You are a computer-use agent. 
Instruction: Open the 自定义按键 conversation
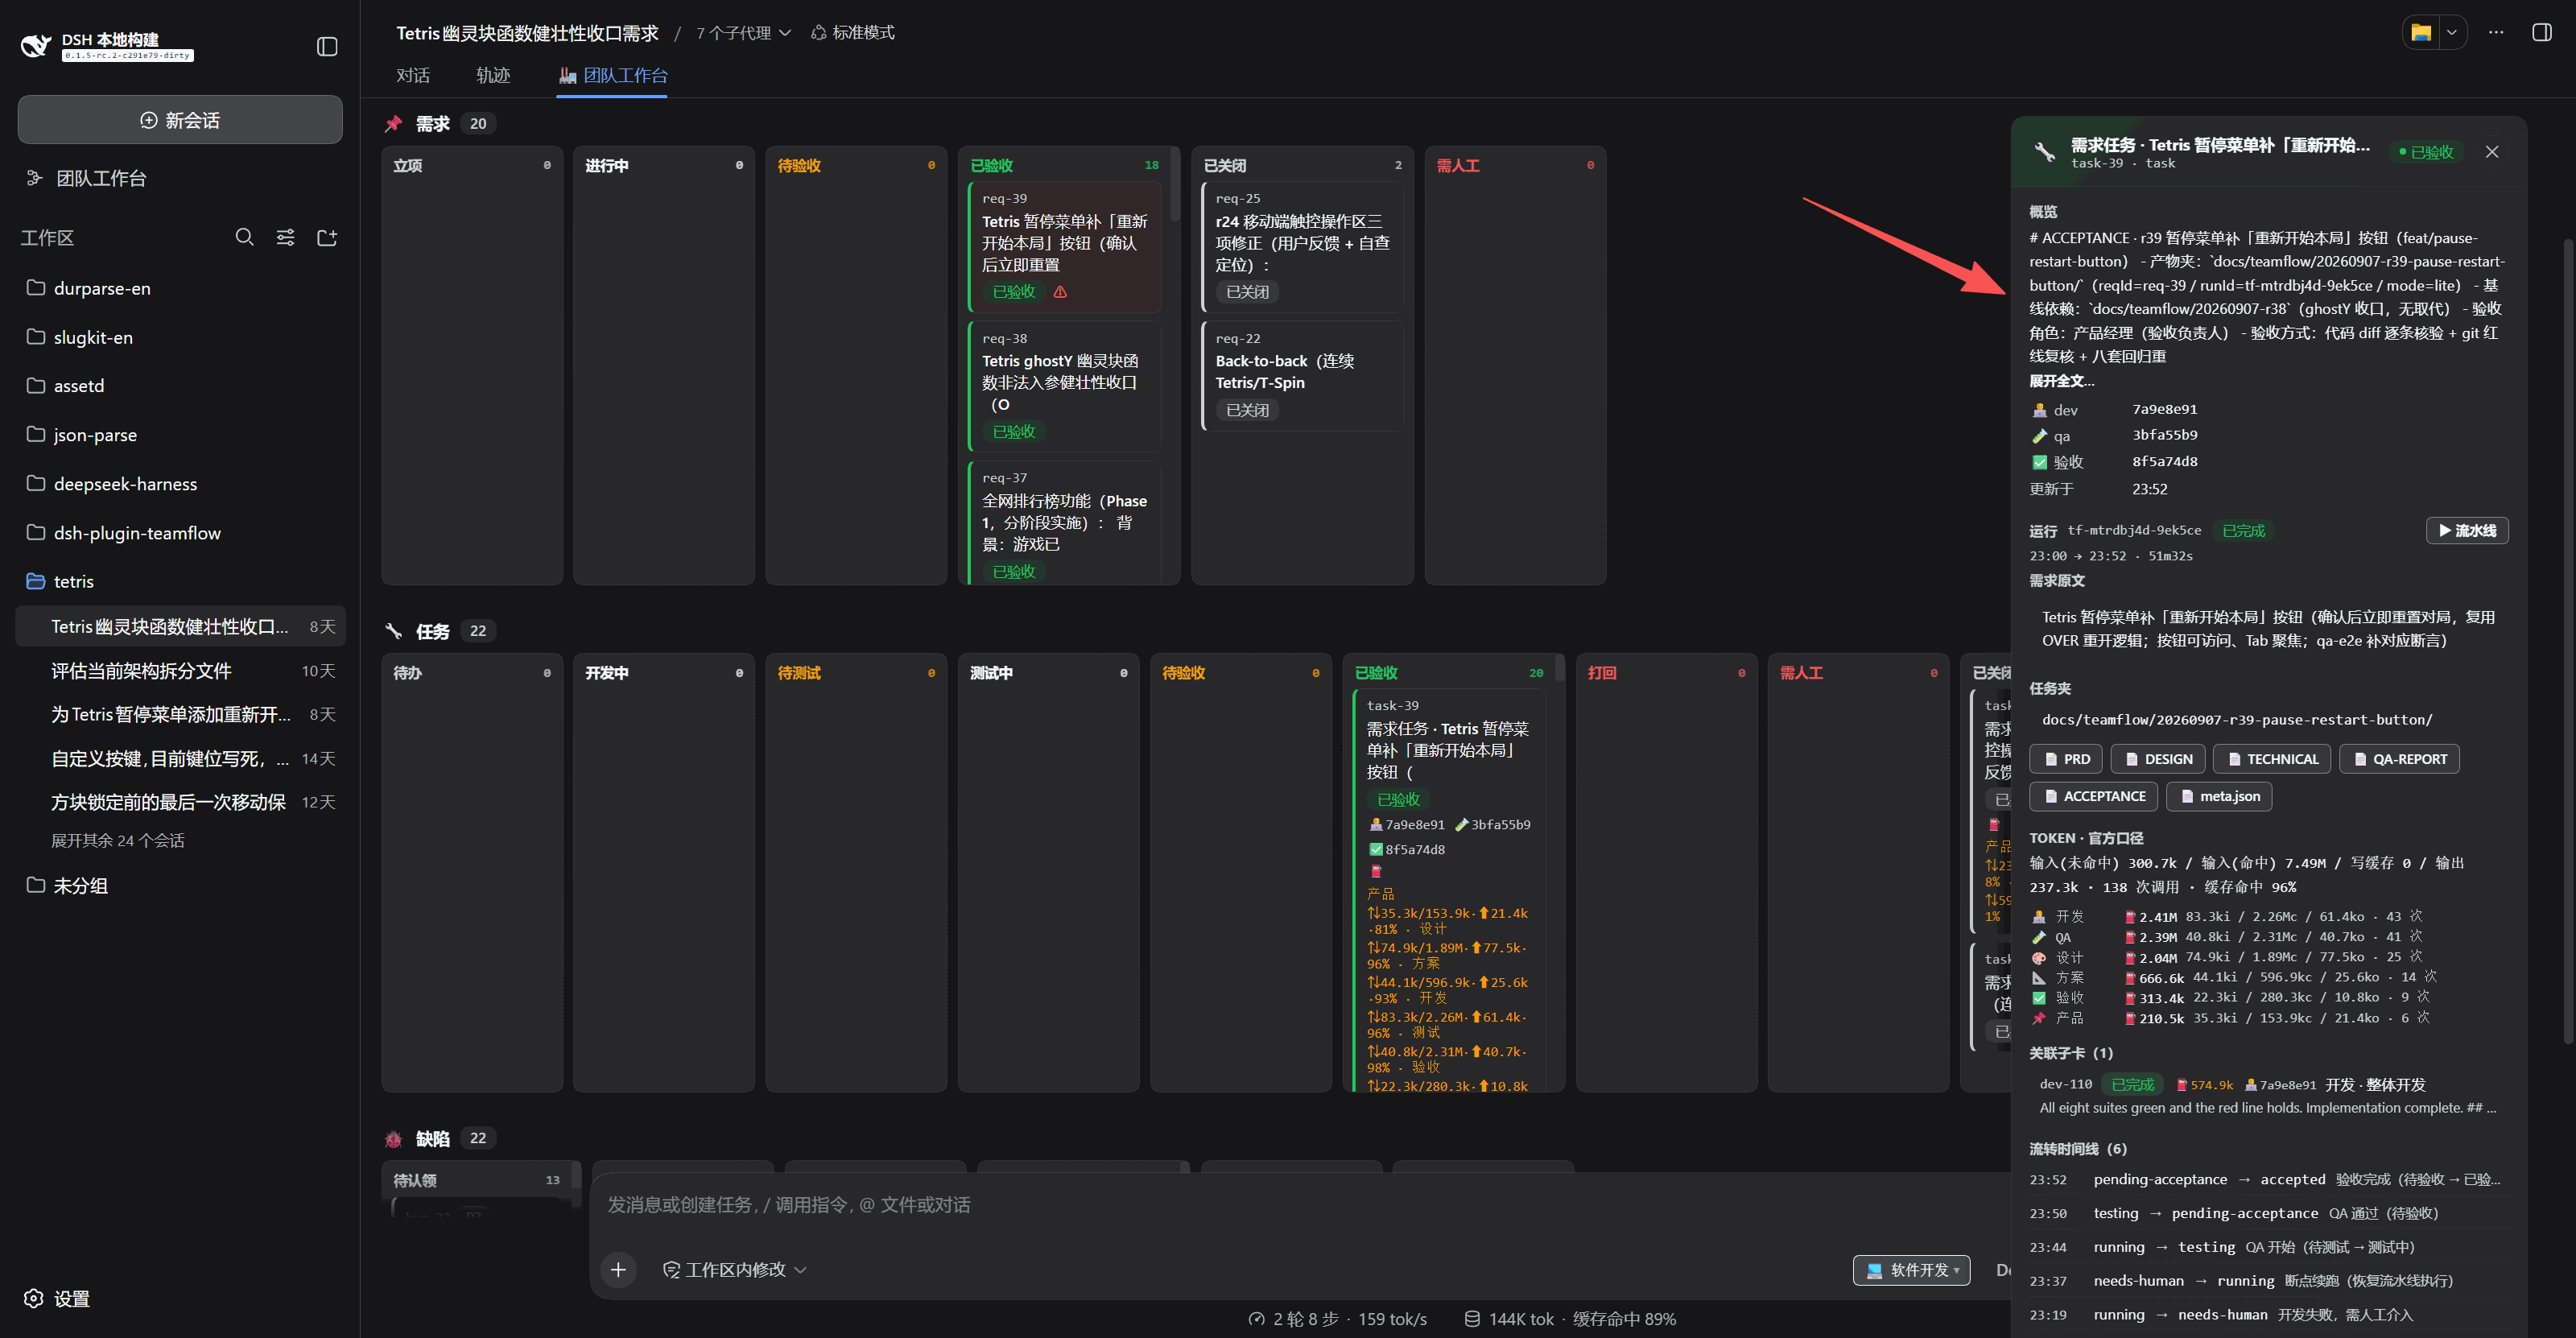click(180, 759)
